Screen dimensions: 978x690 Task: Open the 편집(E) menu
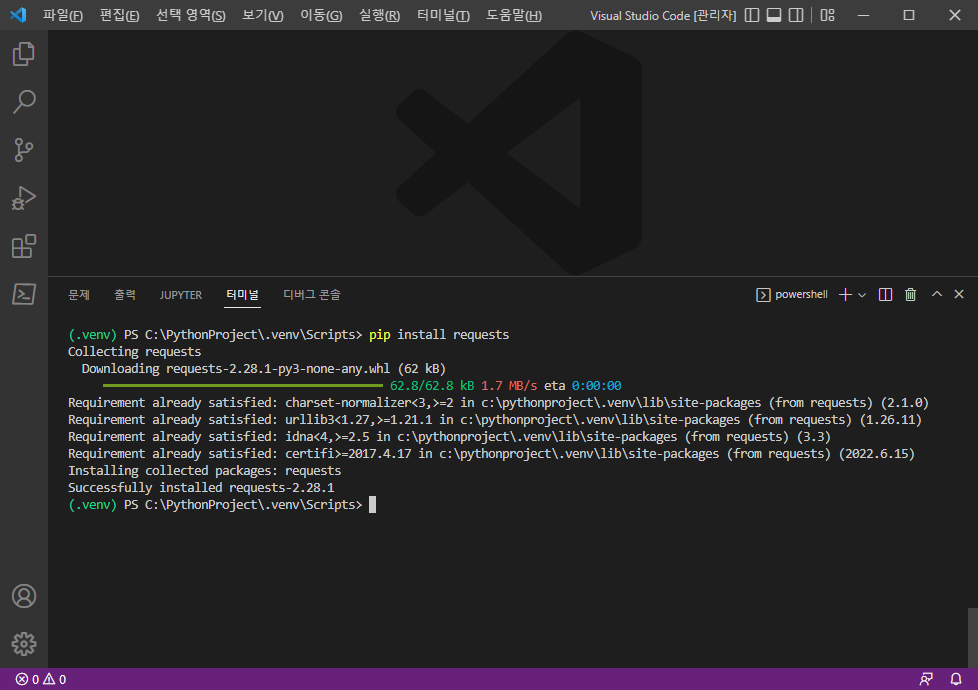[119, 15]
